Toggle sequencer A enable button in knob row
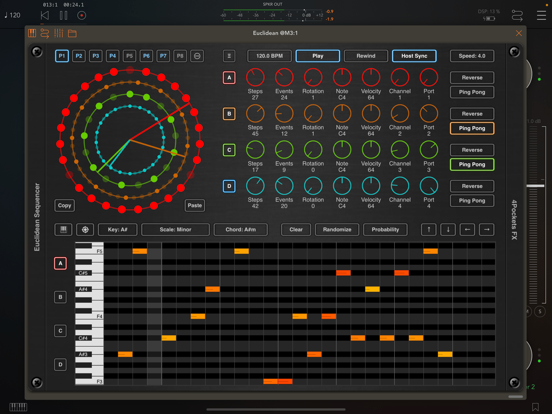 coord(229,77)
